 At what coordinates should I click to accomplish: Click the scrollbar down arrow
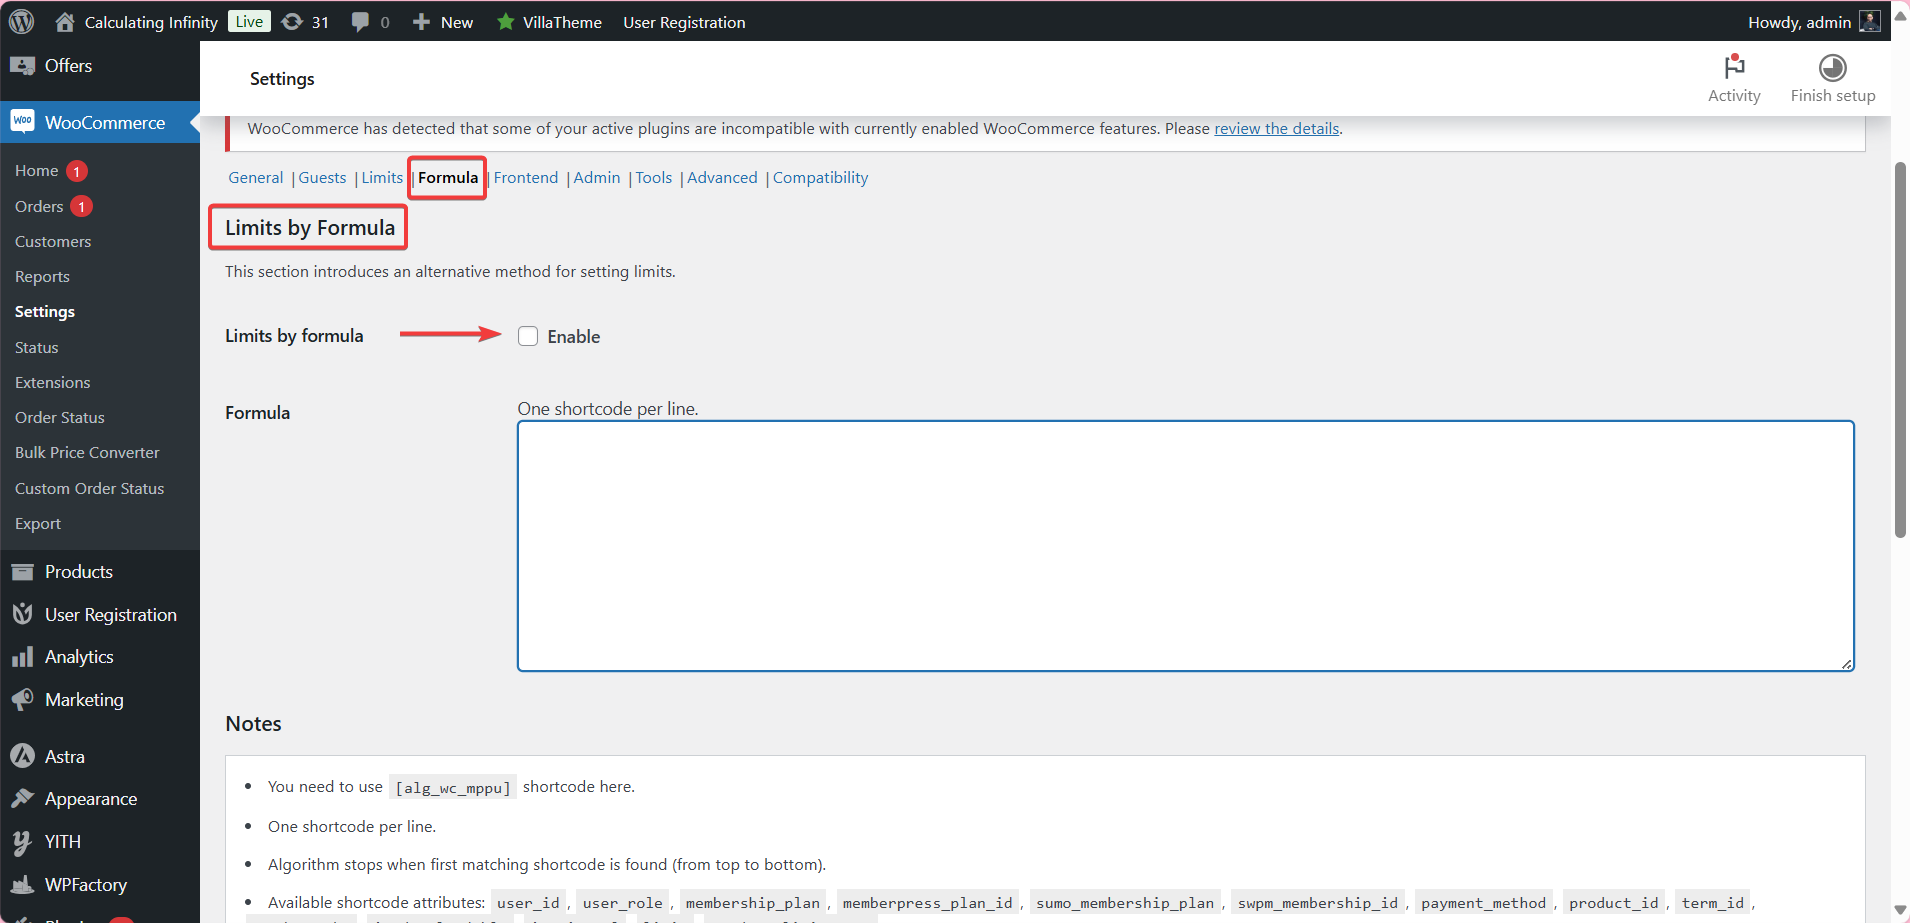click(x=1900, y=911)
